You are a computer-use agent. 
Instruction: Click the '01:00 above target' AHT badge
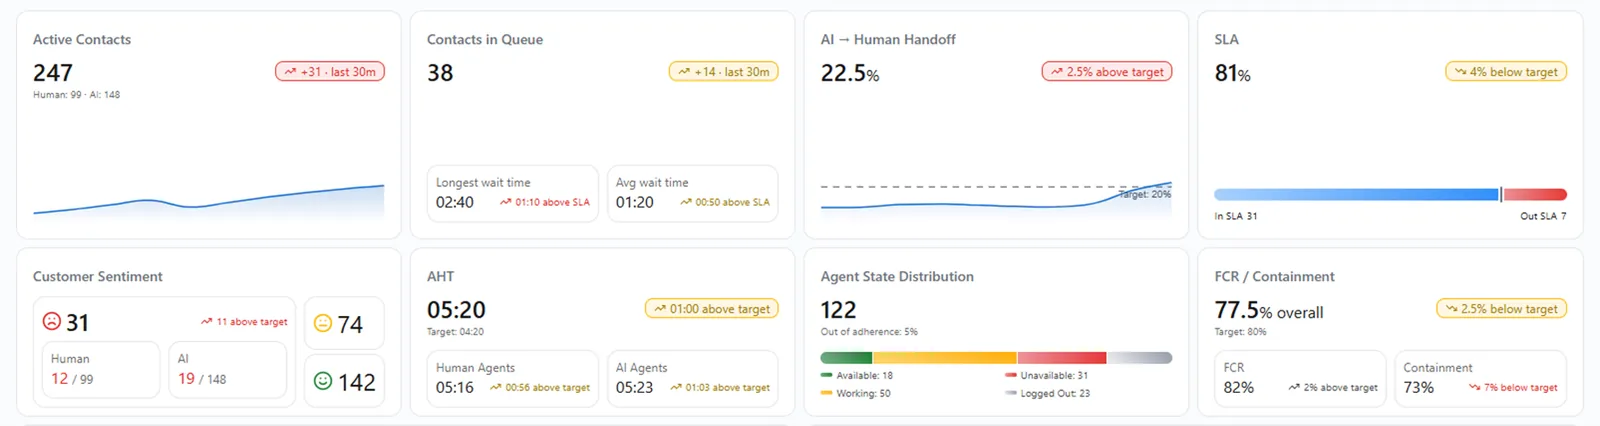click(x=712, y=309)
